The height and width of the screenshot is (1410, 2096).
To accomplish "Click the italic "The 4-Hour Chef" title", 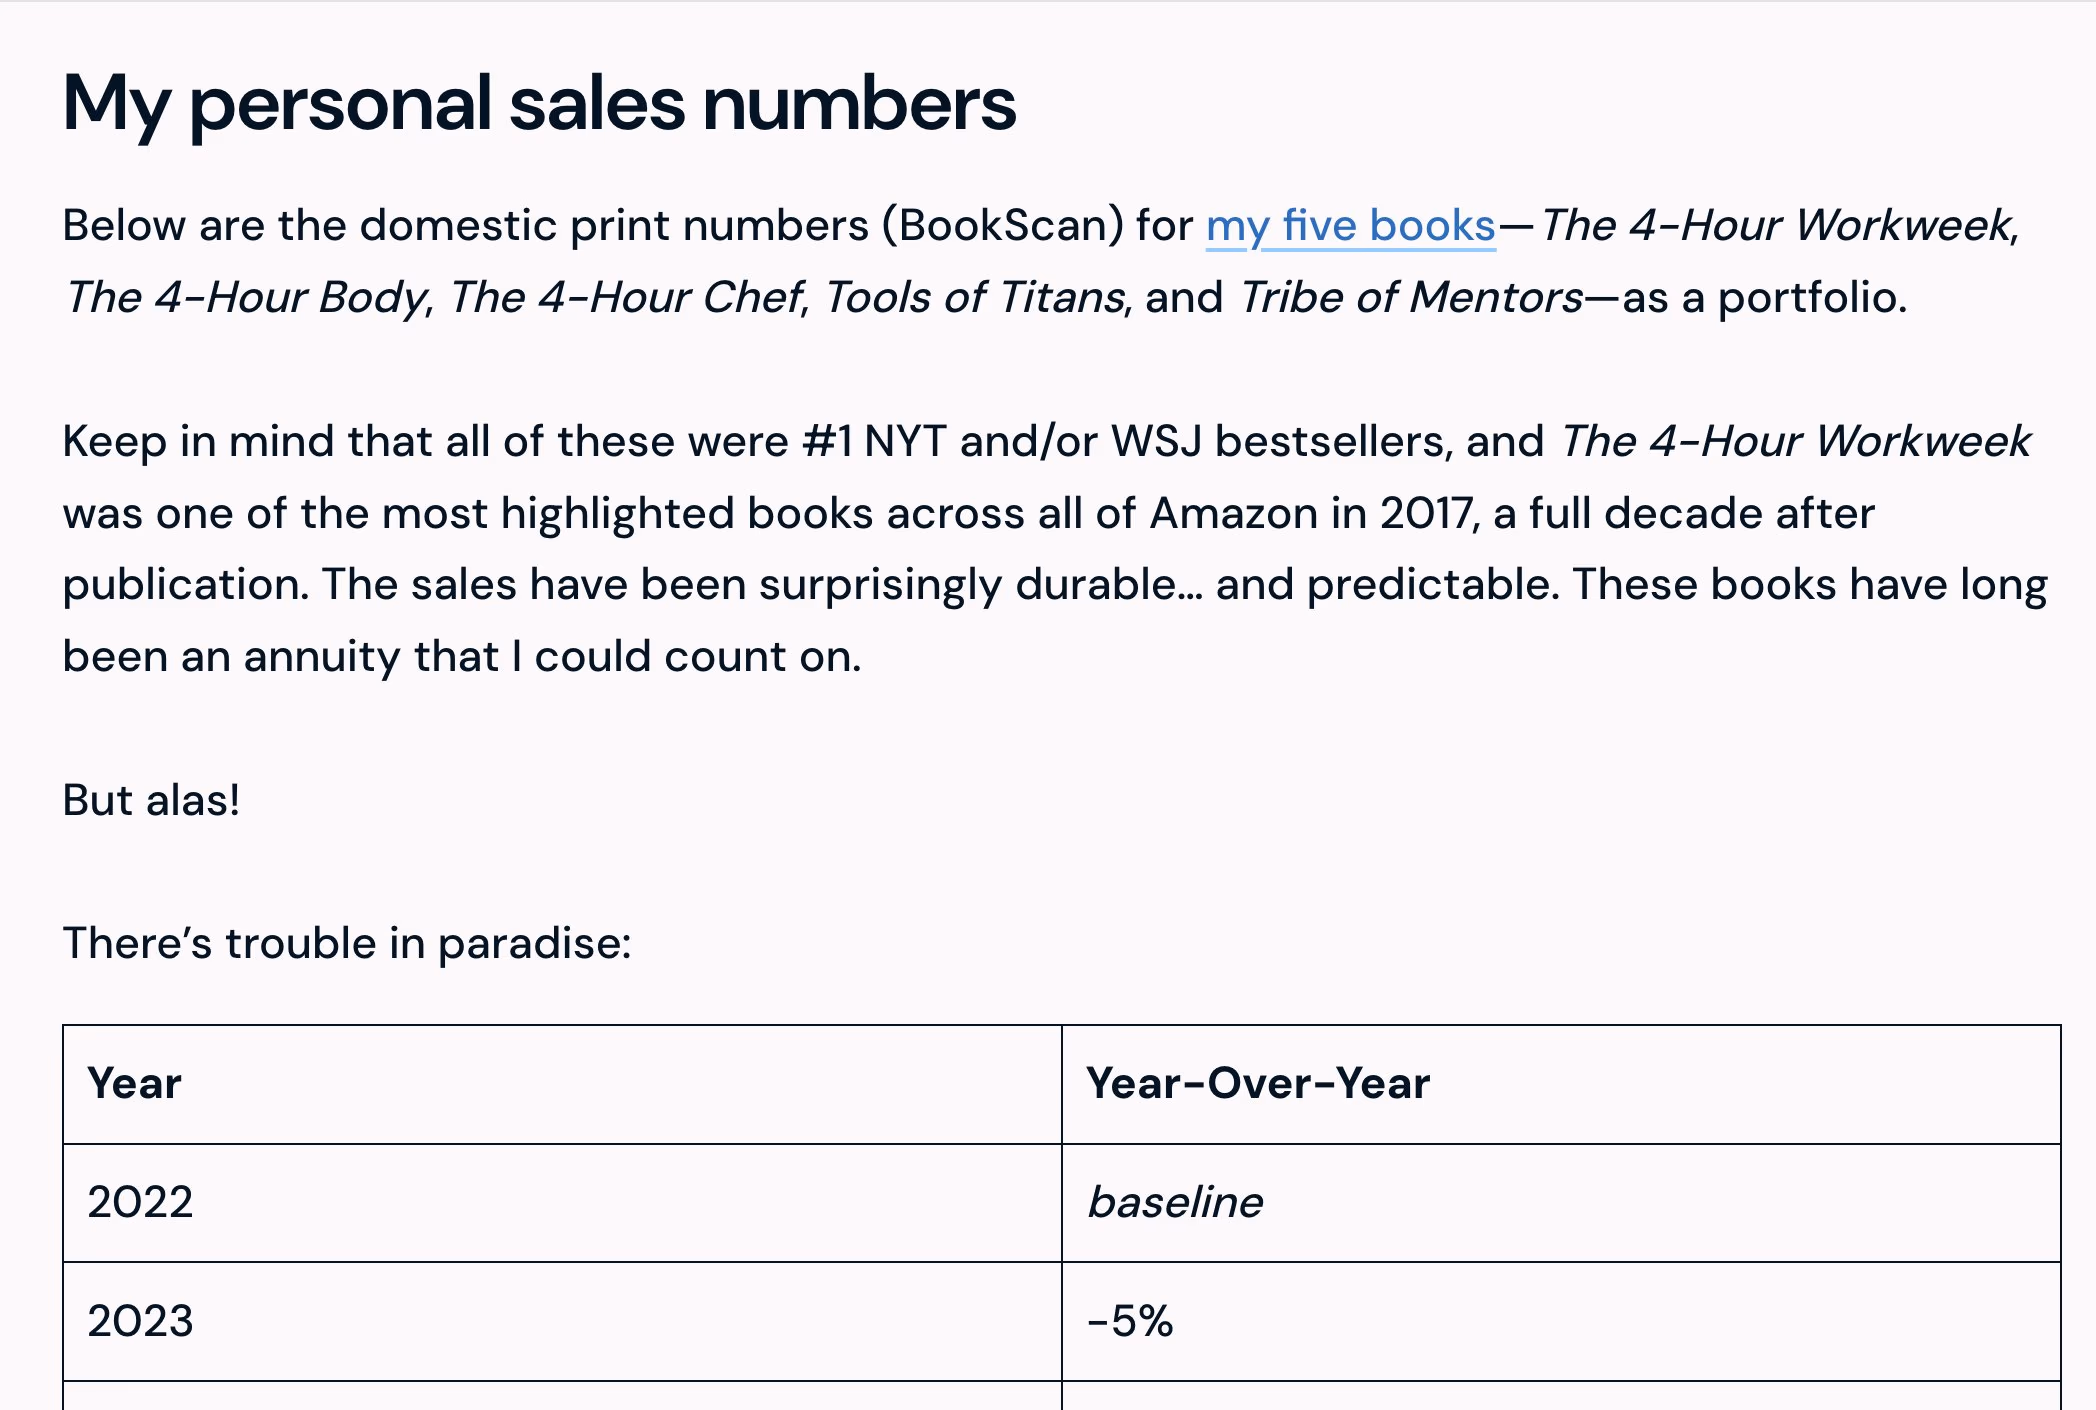I will [x=626, y=297].
